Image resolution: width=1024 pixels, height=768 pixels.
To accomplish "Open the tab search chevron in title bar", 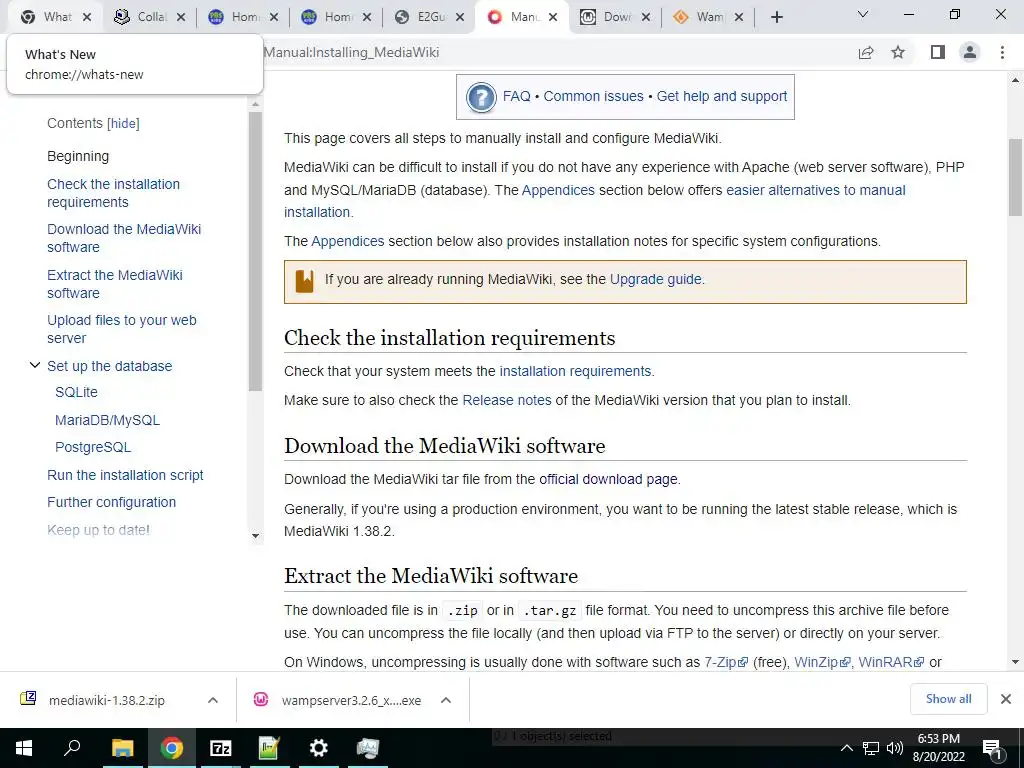I will (x=863, y=14).
